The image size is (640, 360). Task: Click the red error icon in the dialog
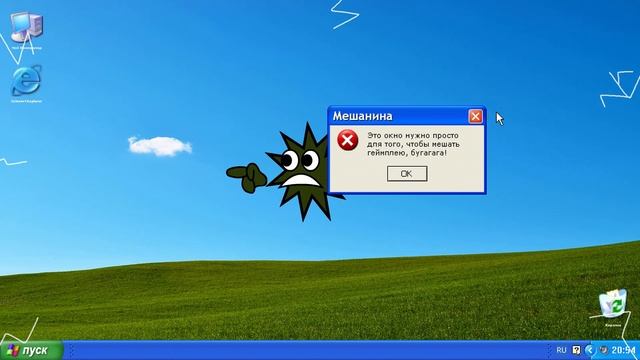[348, 140]
